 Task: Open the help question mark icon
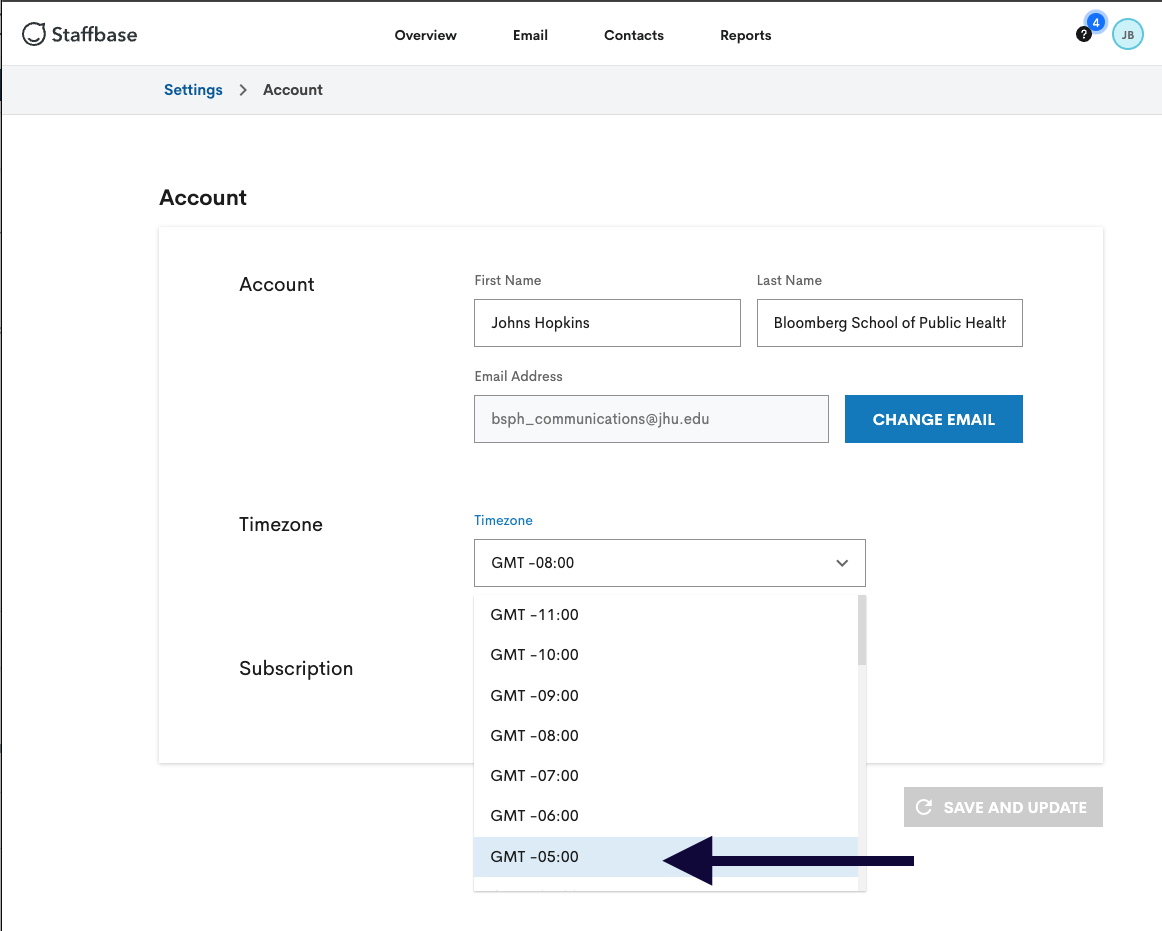(x=1083, y=34)
